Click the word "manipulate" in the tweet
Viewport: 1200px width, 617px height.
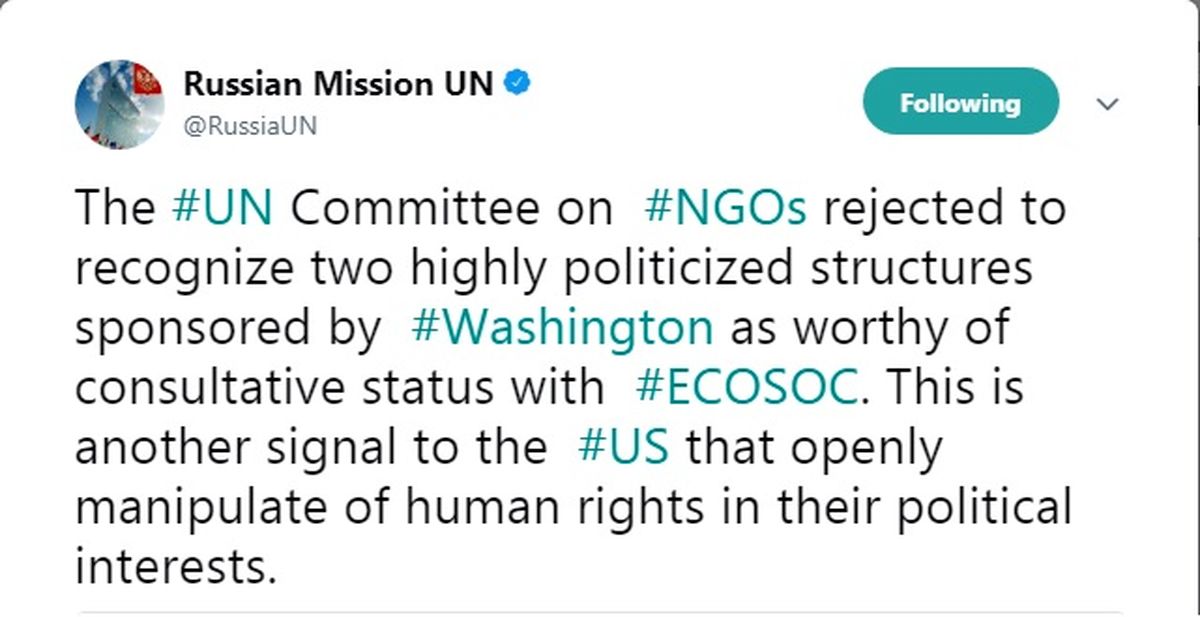coord(189,507)
